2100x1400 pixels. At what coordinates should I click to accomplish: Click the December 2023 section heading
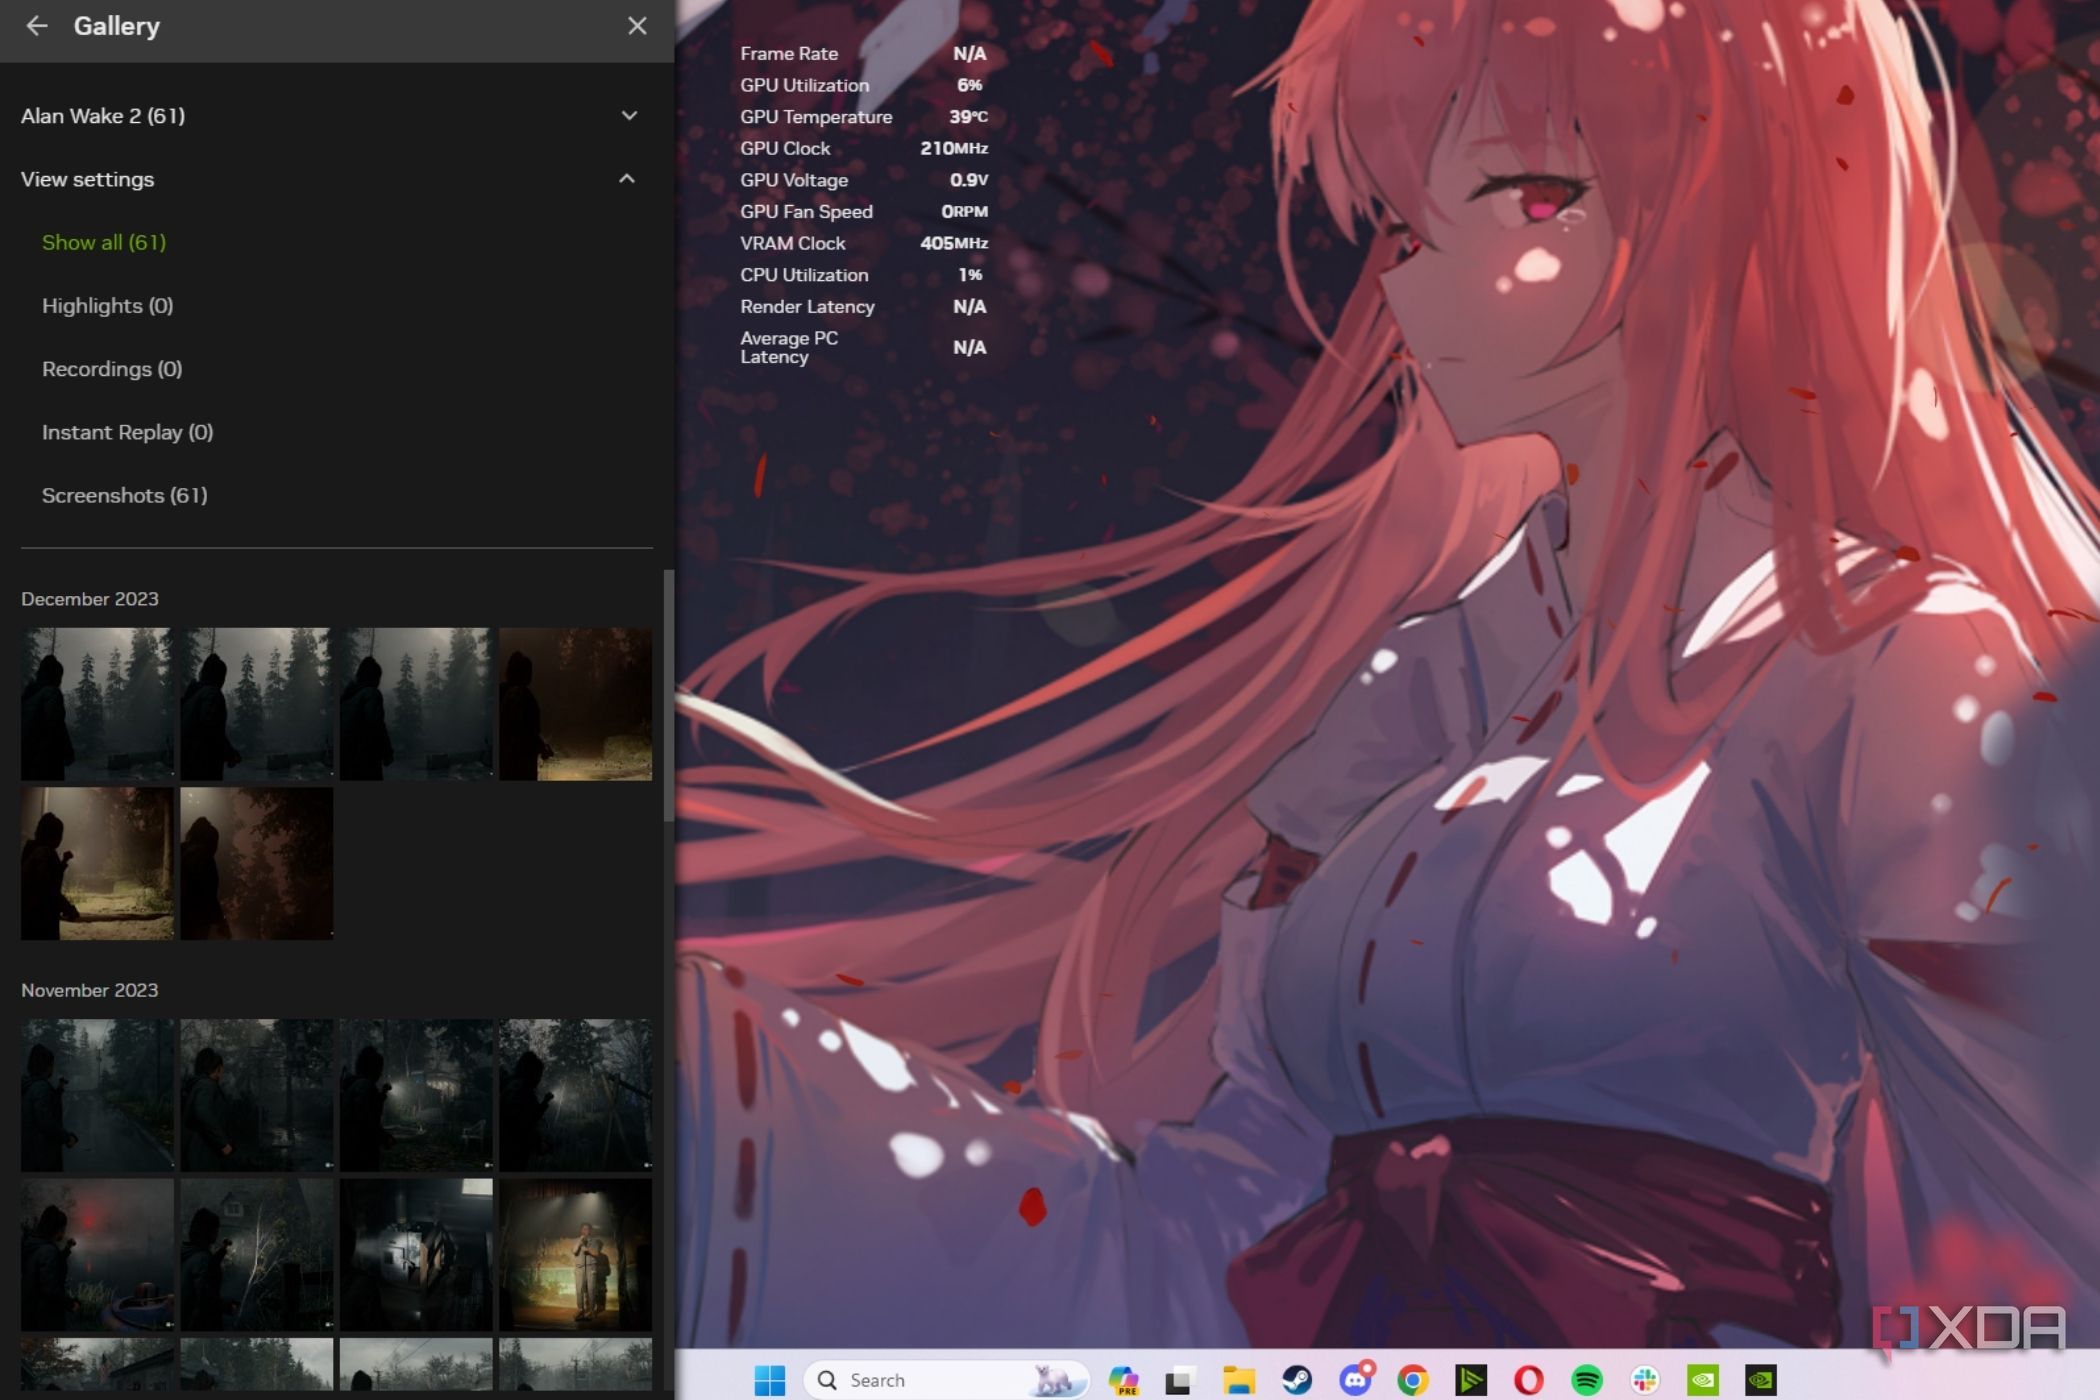coord(90,599)
